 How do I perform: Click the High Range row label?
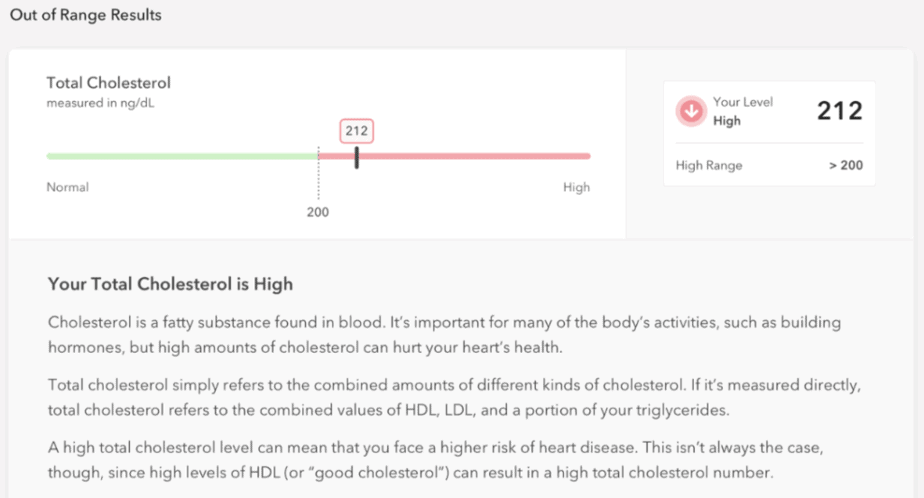click(709, 166)
